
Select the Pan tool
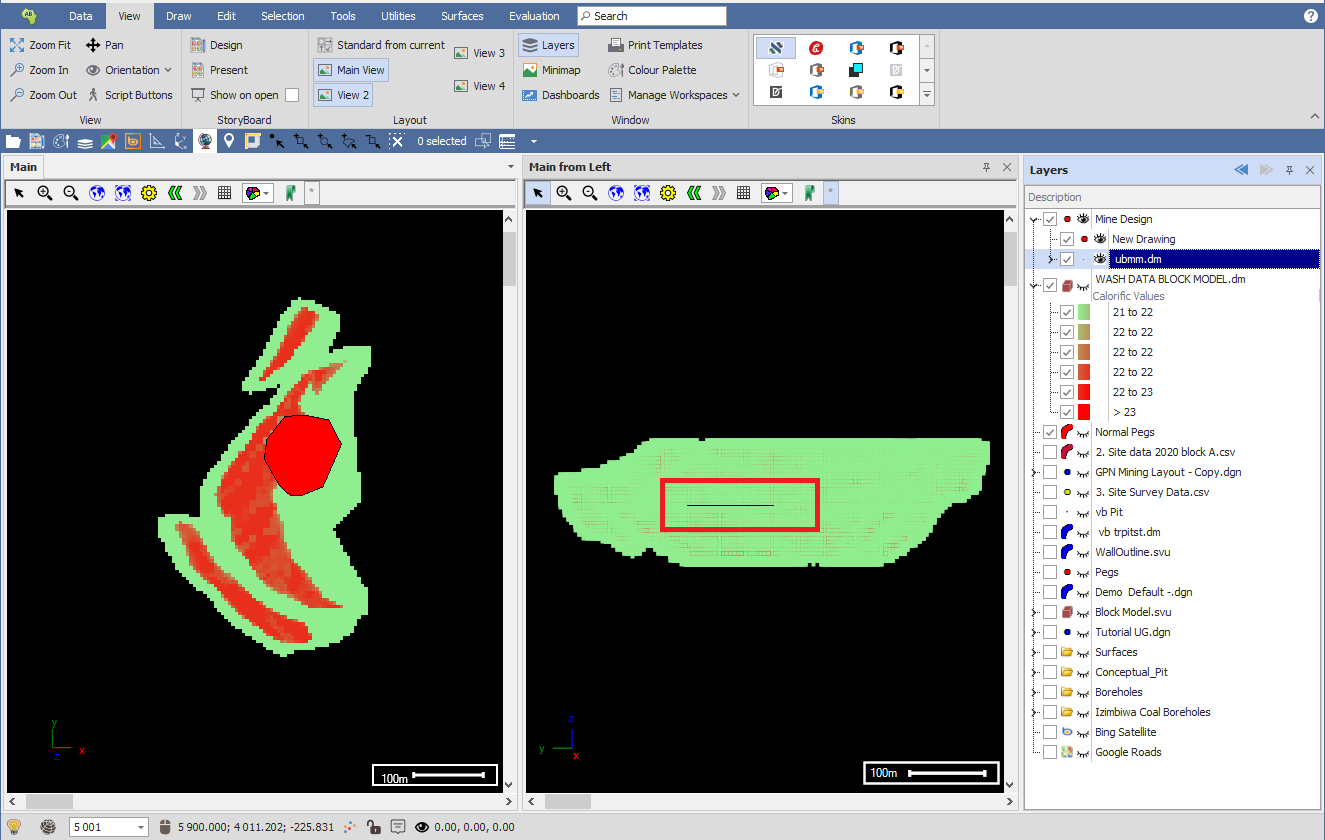coord(105,45)
